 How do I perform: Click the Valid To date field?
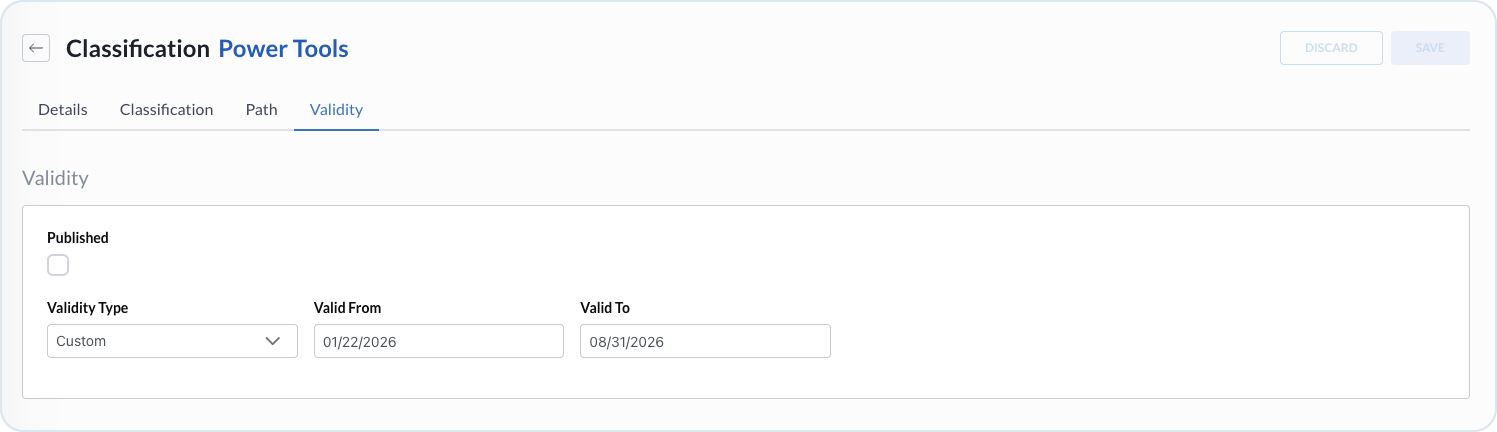704,341
